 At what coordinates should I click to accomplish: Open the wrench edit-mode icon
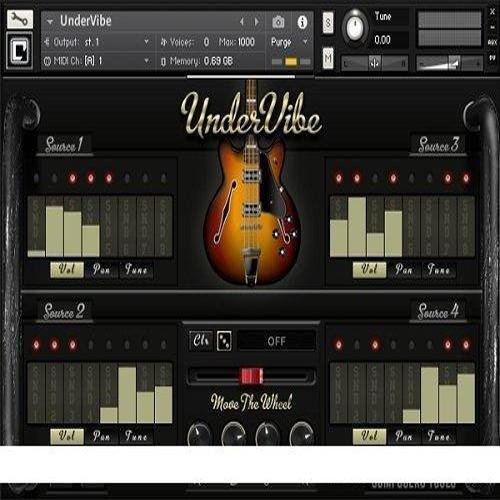tap(20, 19)
